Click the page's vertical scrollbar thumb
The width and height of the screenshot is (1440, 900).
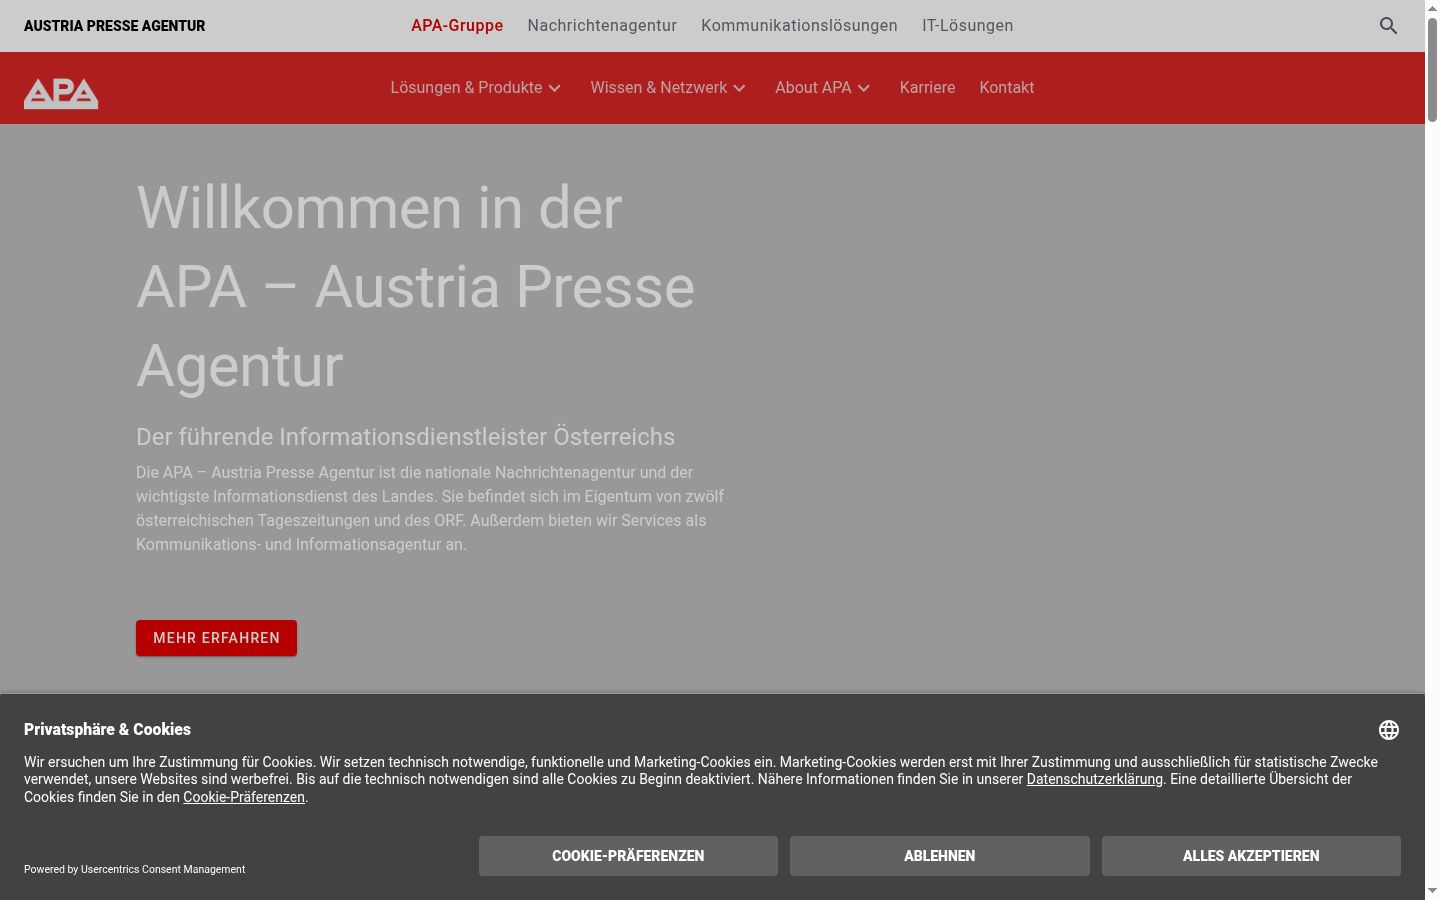[1432, 70]
